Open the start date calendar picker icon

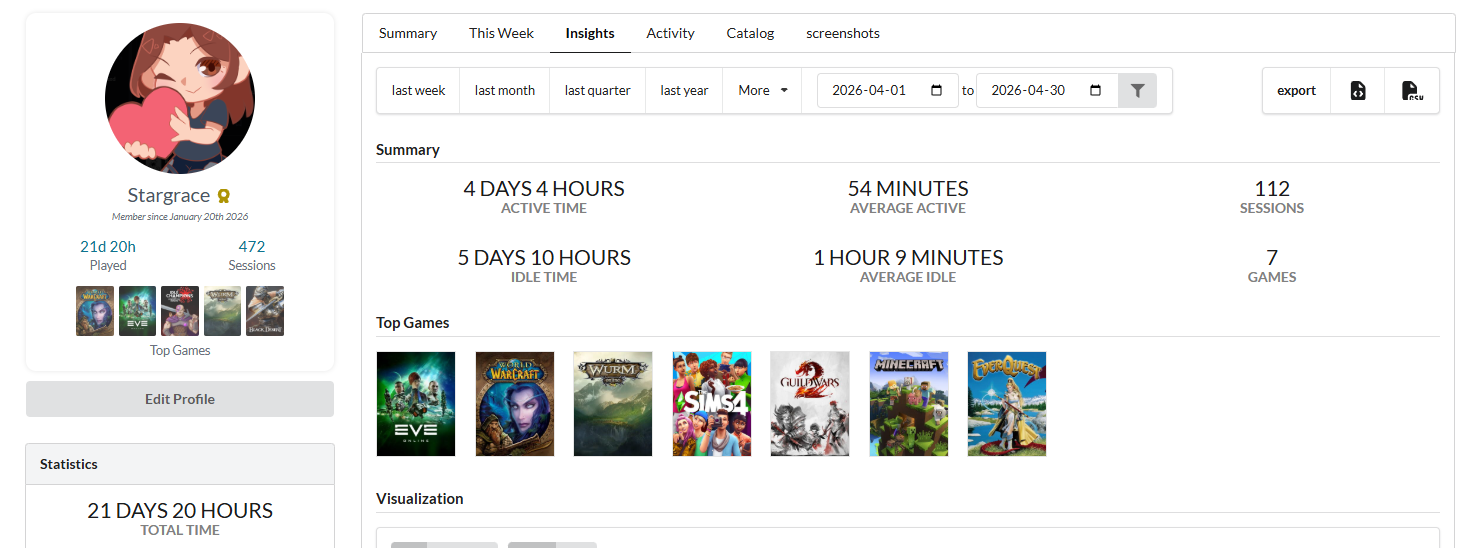(937, 90)
